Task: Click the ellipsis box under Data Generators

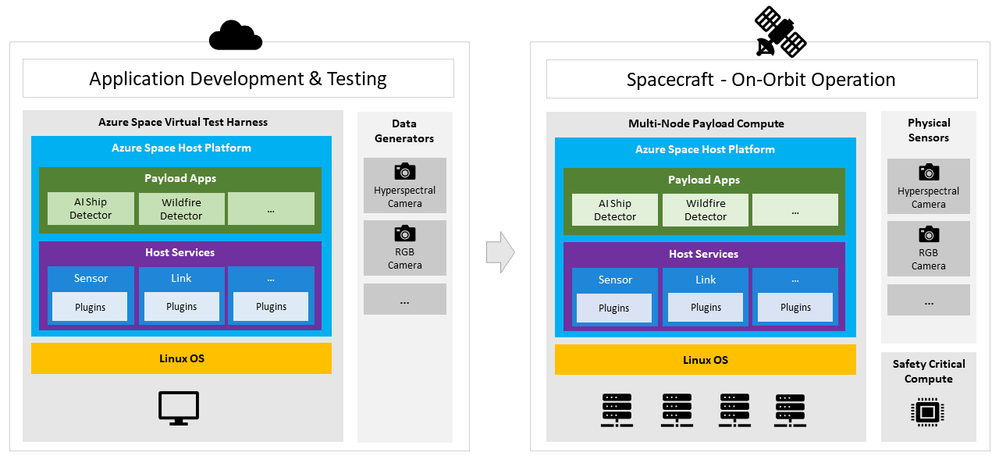Action: [x=405, y=299]
